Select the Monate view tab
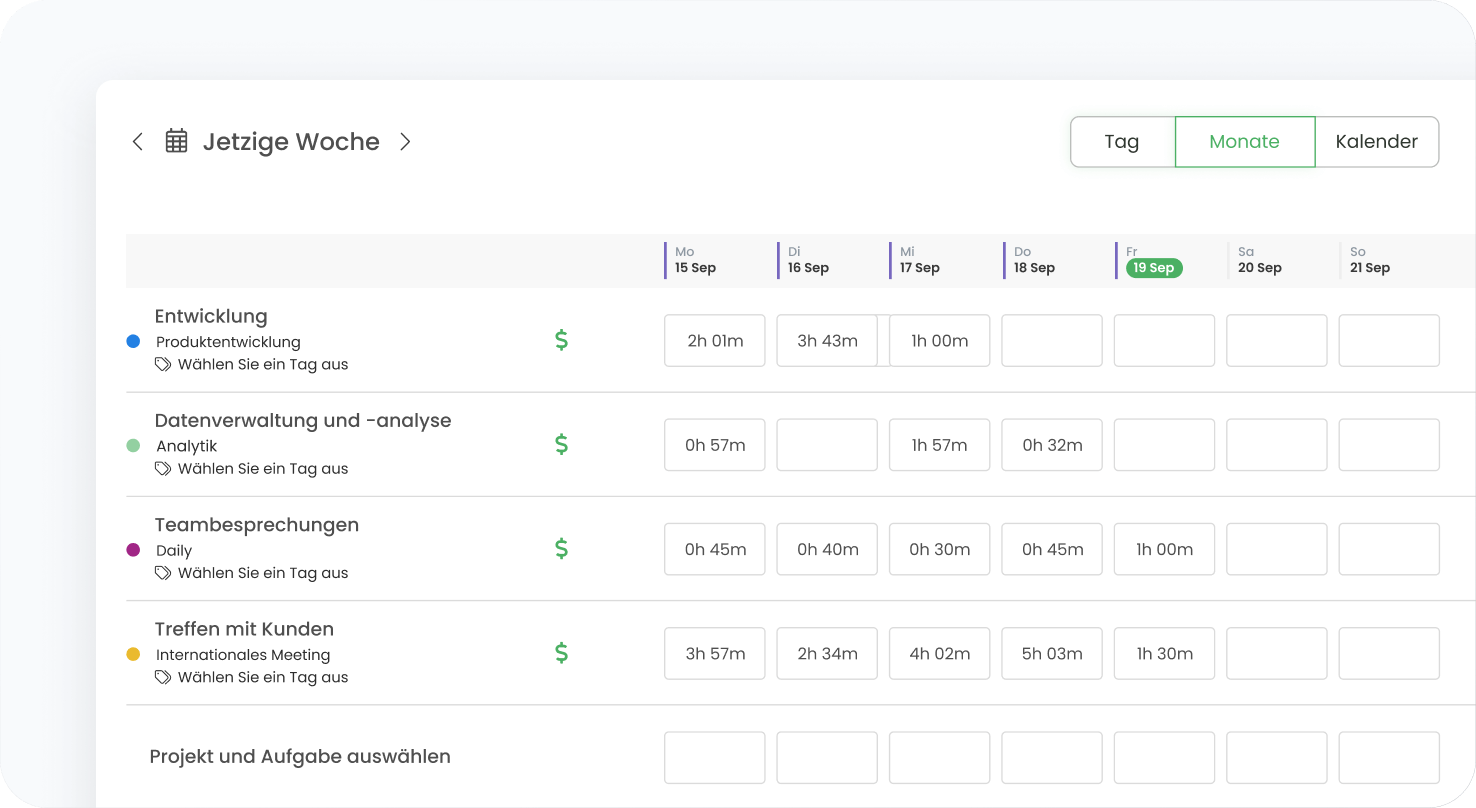 (1244, 142)
